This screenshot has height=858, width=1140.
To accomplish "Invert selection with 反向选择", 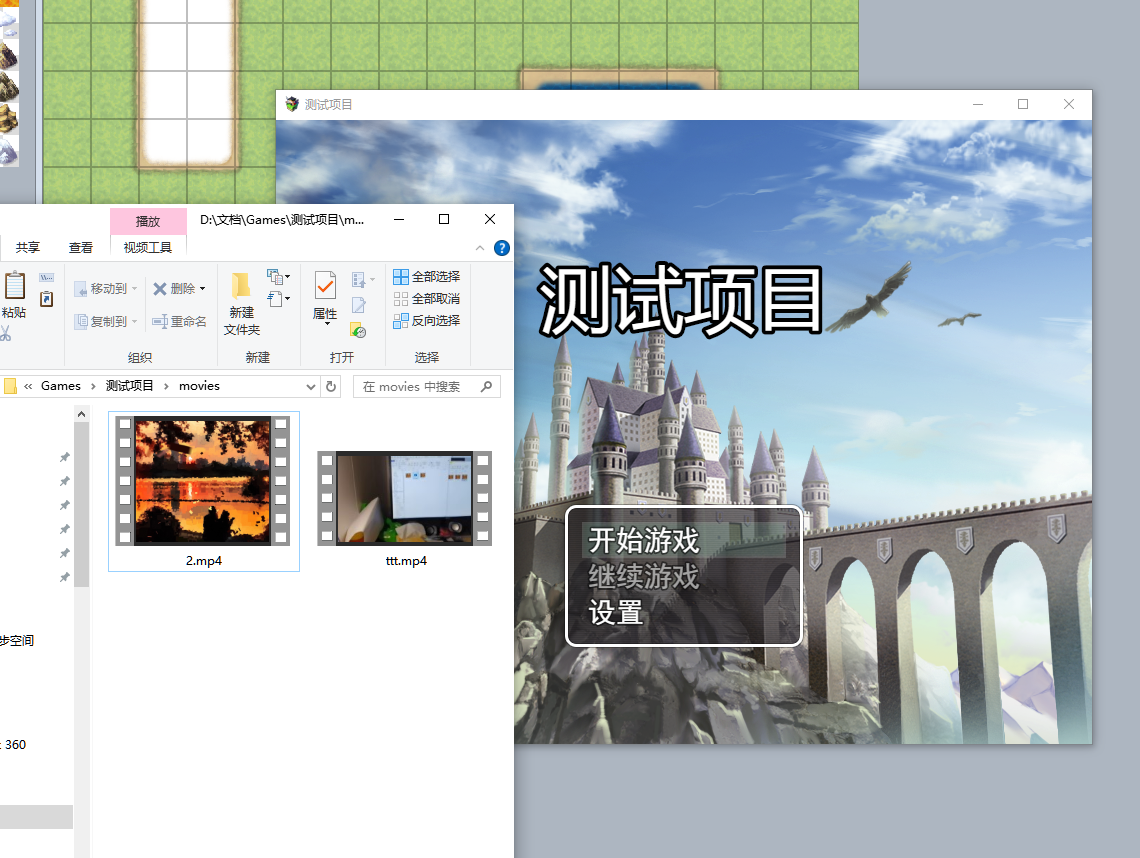I will coord(426,321).
